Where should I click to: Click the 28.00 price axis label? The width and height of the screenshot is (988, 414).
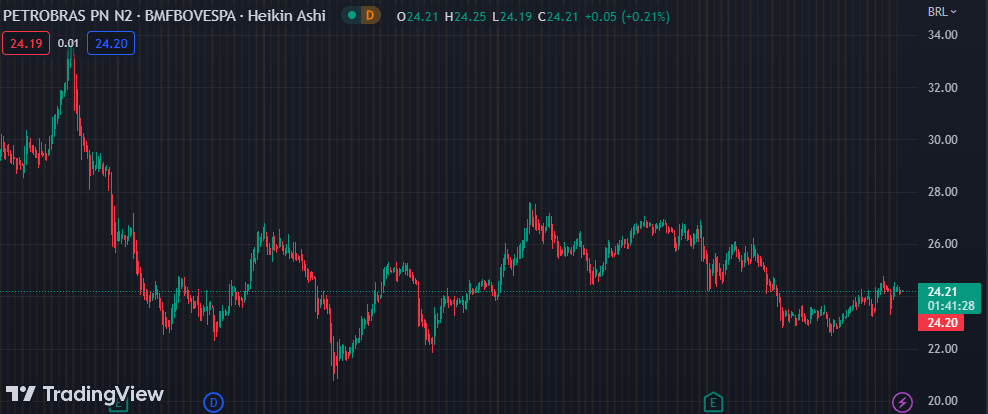point(943,192)
